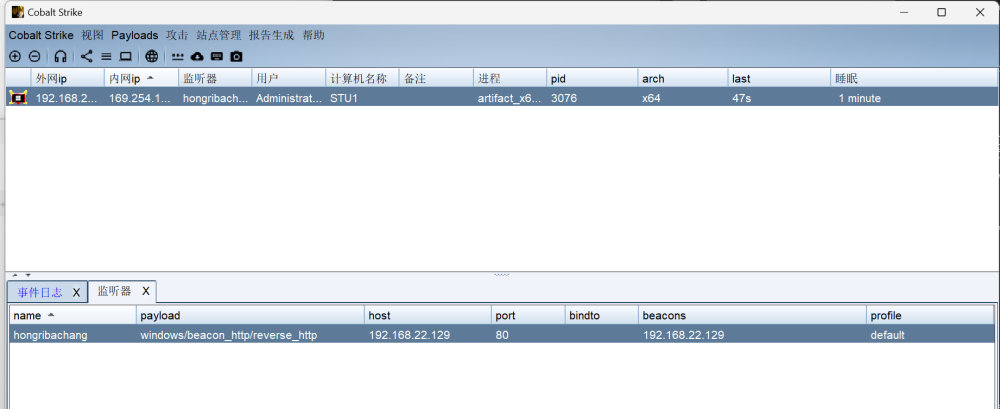This screenshot has width=1000, height=409.
Task: Open the Payloads menu
Action: tap(134, 35)
